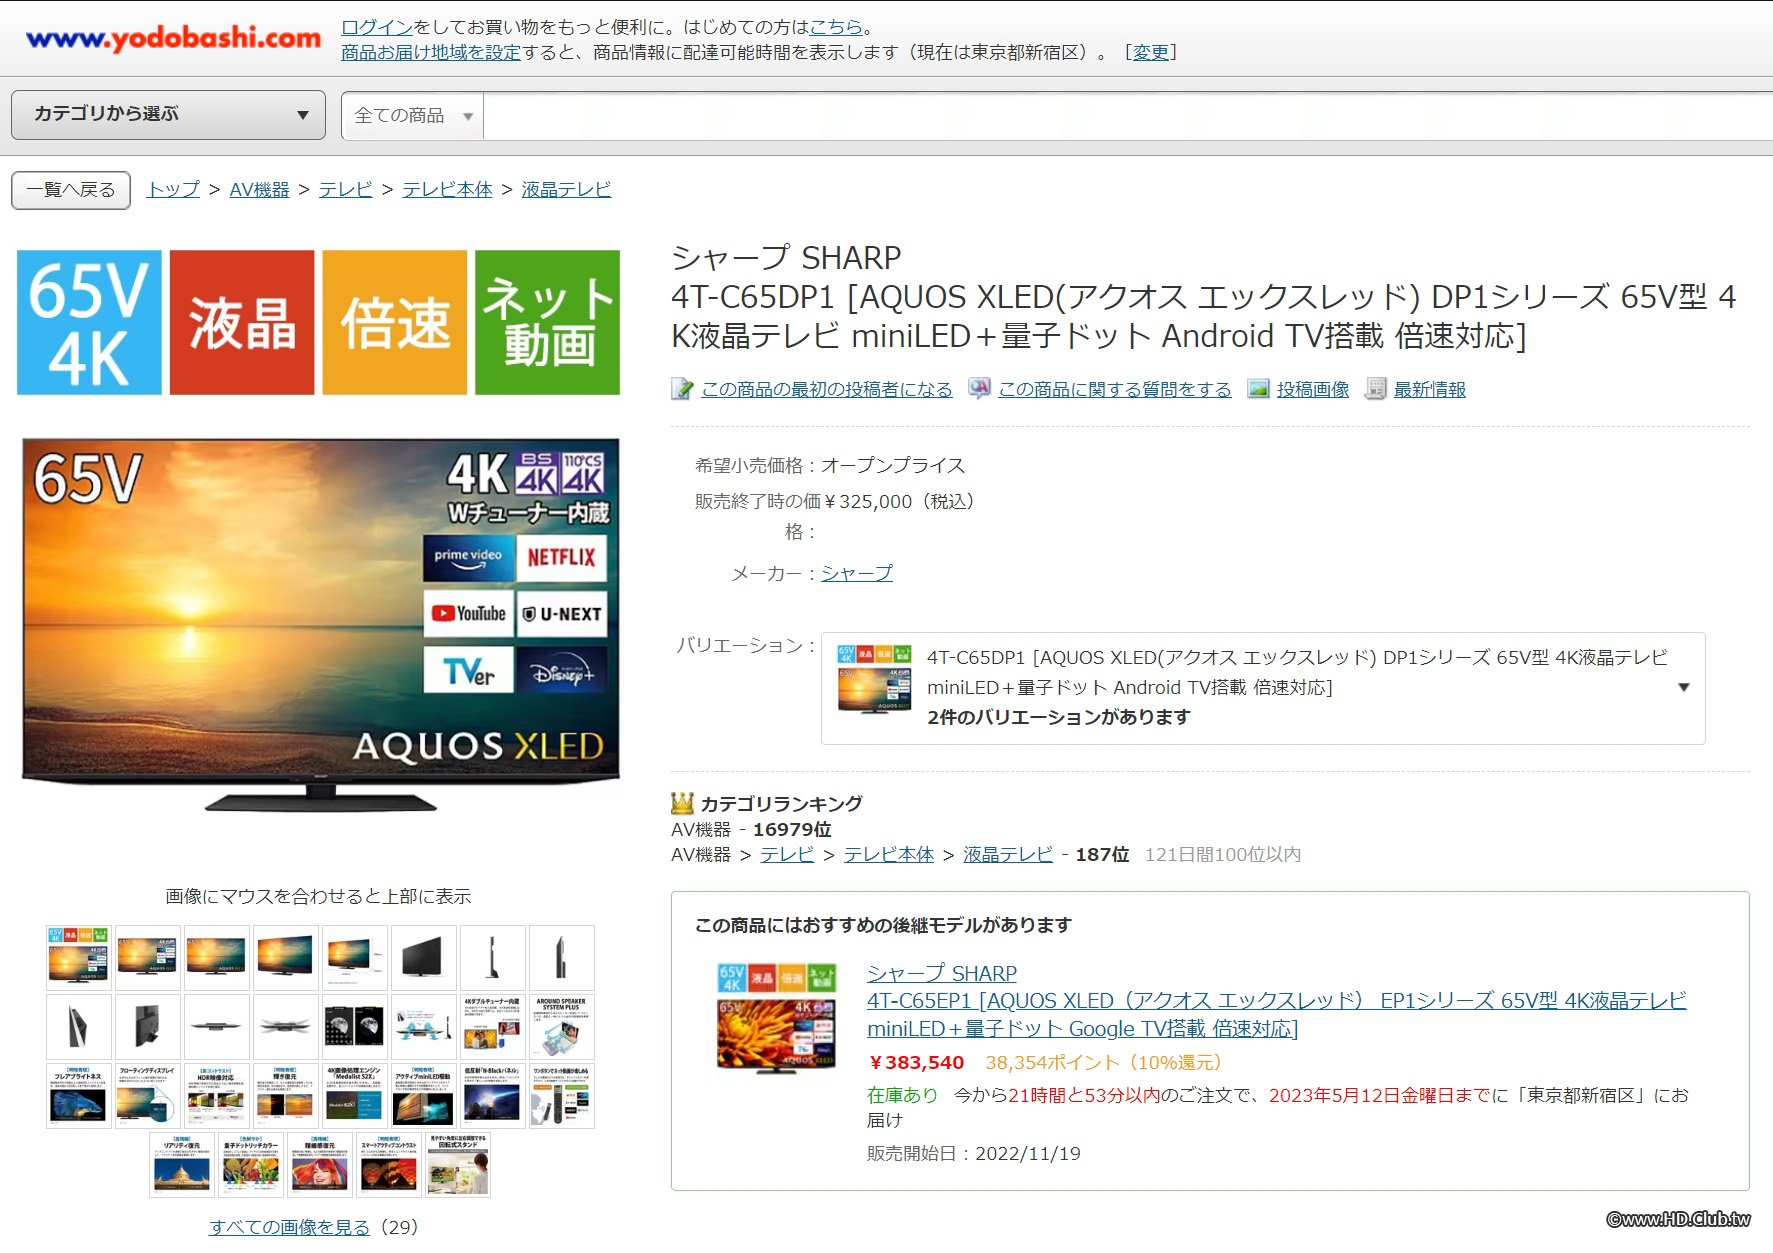
Task: Open 全ての商品 search scope dropdown
Action: tap(413, 116)
